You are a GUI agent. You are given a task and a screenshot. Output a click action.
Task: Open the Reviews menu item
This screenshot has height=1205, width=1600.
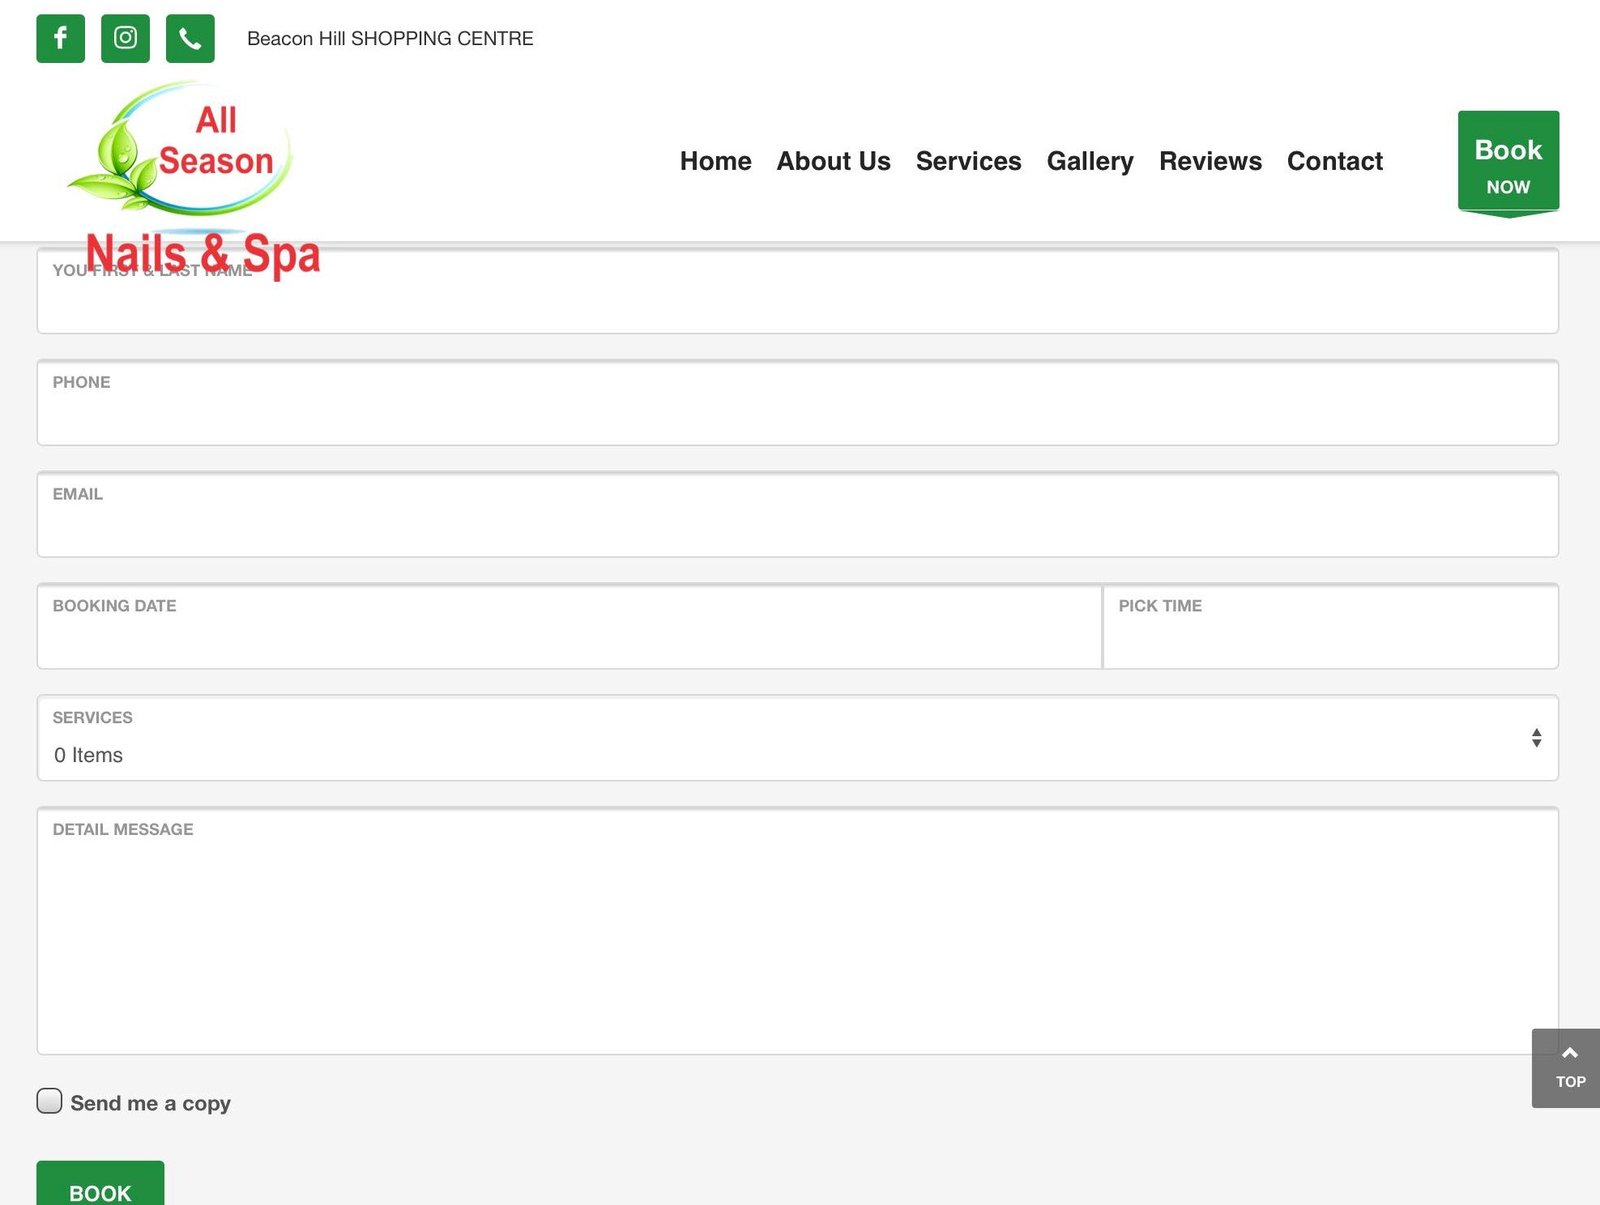(x=1210, y=161)
